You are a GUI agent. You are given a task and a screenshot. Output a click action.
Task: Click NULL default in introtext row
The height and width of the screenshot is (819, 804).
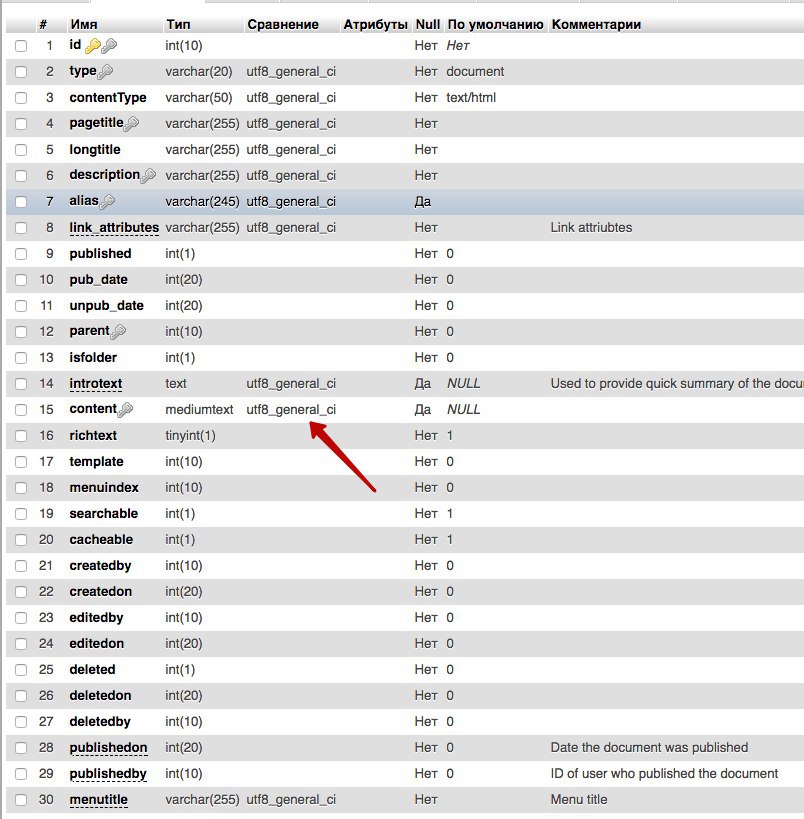(x=463, y=384)
